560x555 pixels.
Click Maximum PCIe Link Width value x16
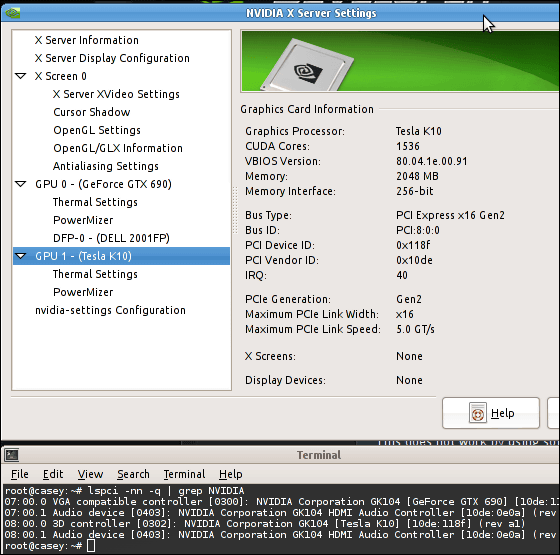405,314
